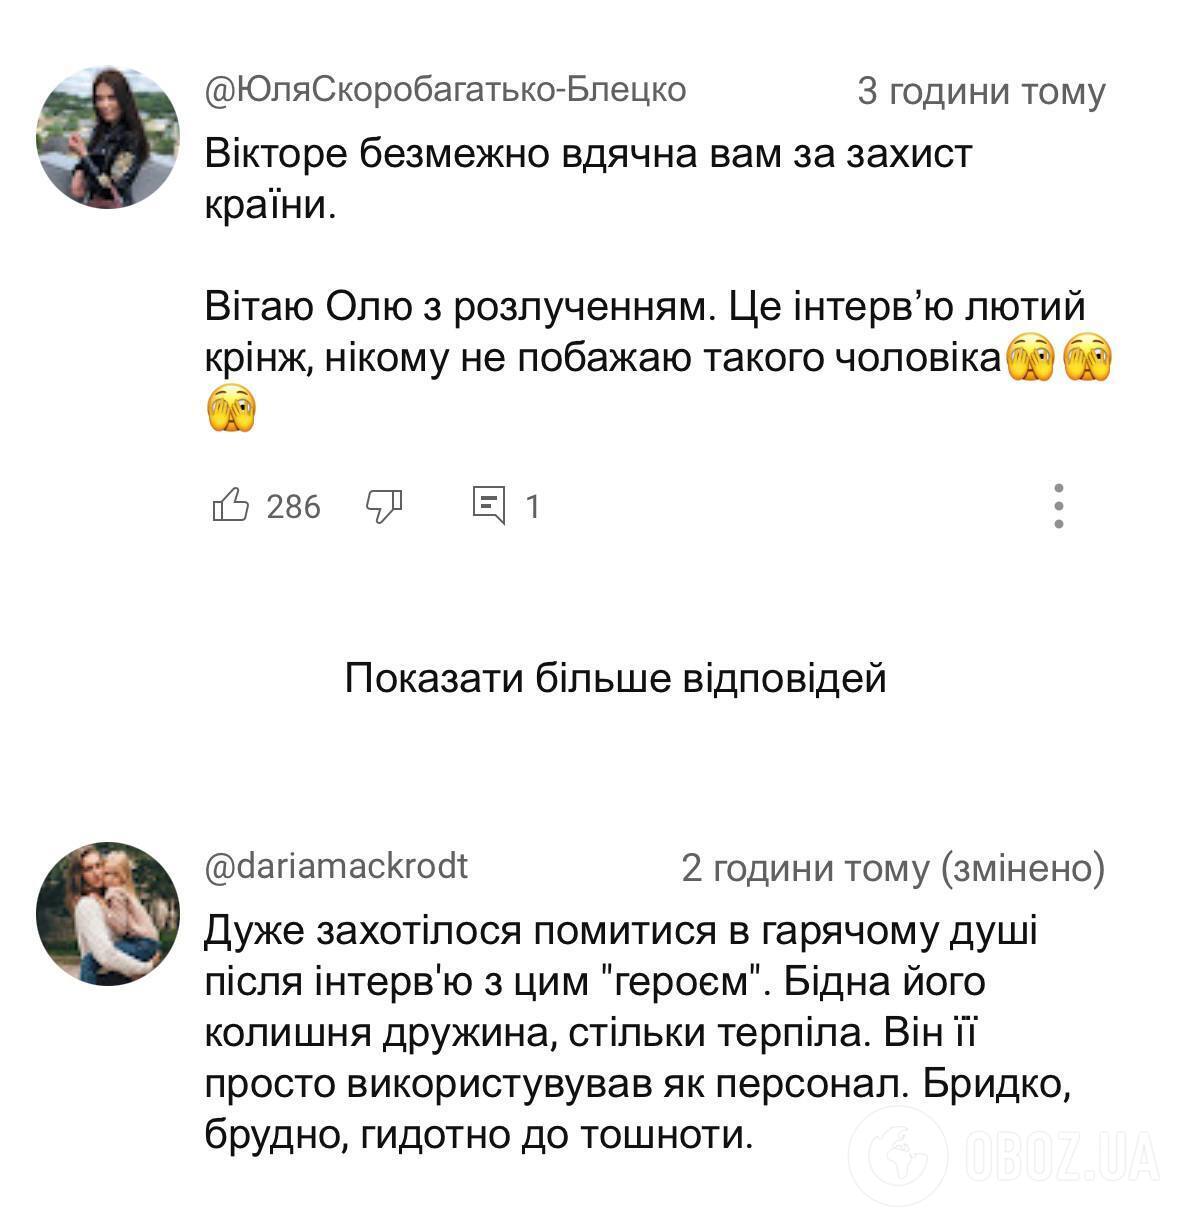The height and width of the screenshot is (1222, 1179).
Task: Open the reply icon showing 1 reply
Action: pyautogui.click(x=489, y=505)
